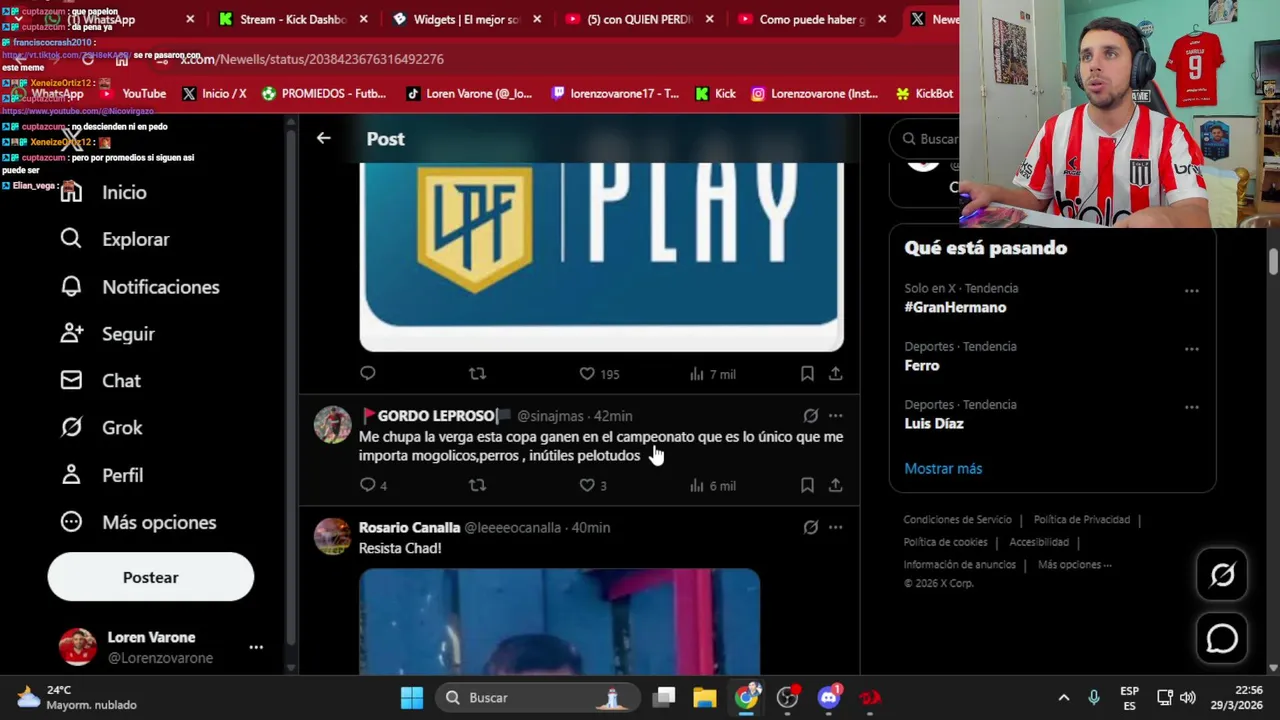
Task: Open the Ferro trend
Action: (x=922, y=365)
